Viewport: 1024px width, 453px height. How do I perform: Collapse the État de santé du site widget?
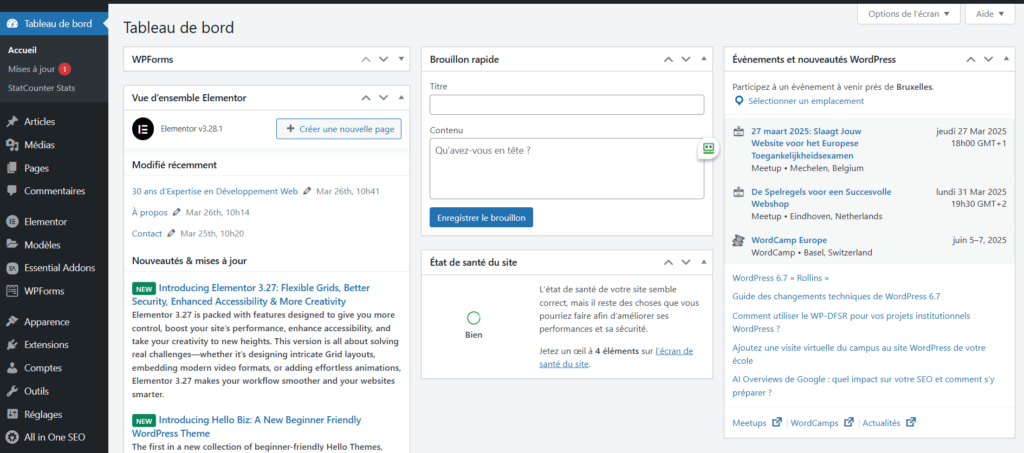tap(703, 262)
